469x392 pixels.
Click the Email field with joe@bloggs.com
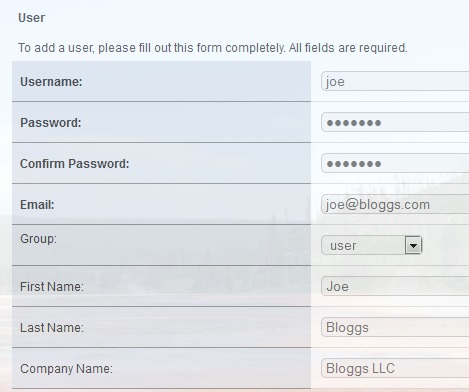click(395, 204)
